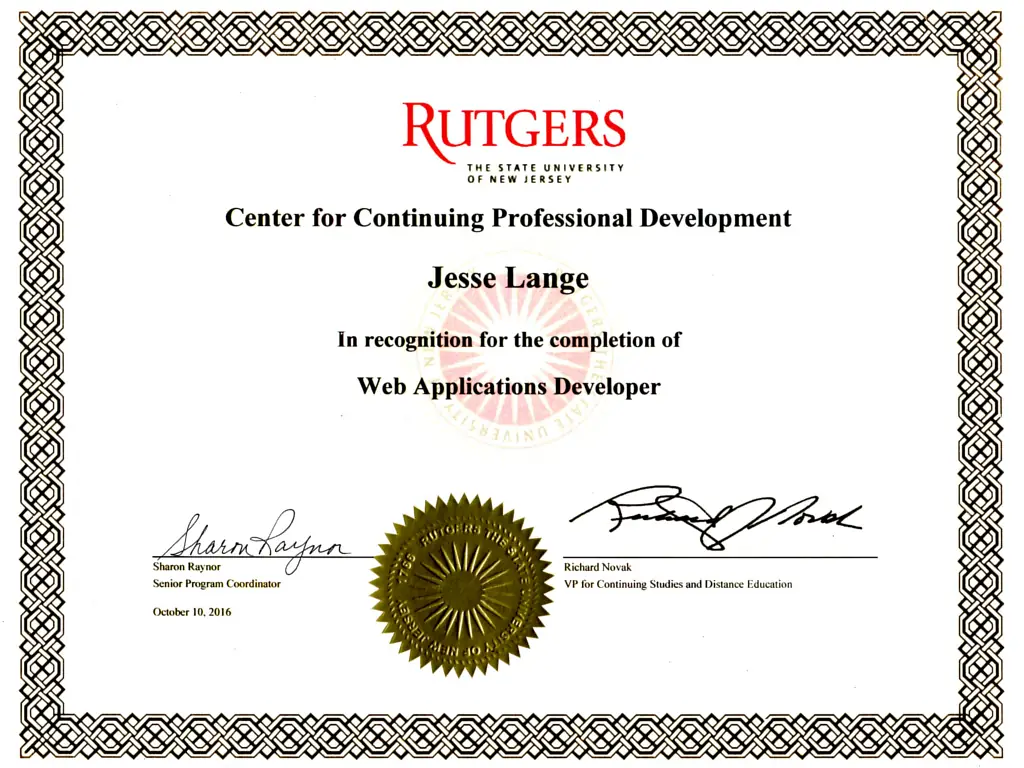Click Richard Novak's handwritten signature

click(x=715, y=517)
